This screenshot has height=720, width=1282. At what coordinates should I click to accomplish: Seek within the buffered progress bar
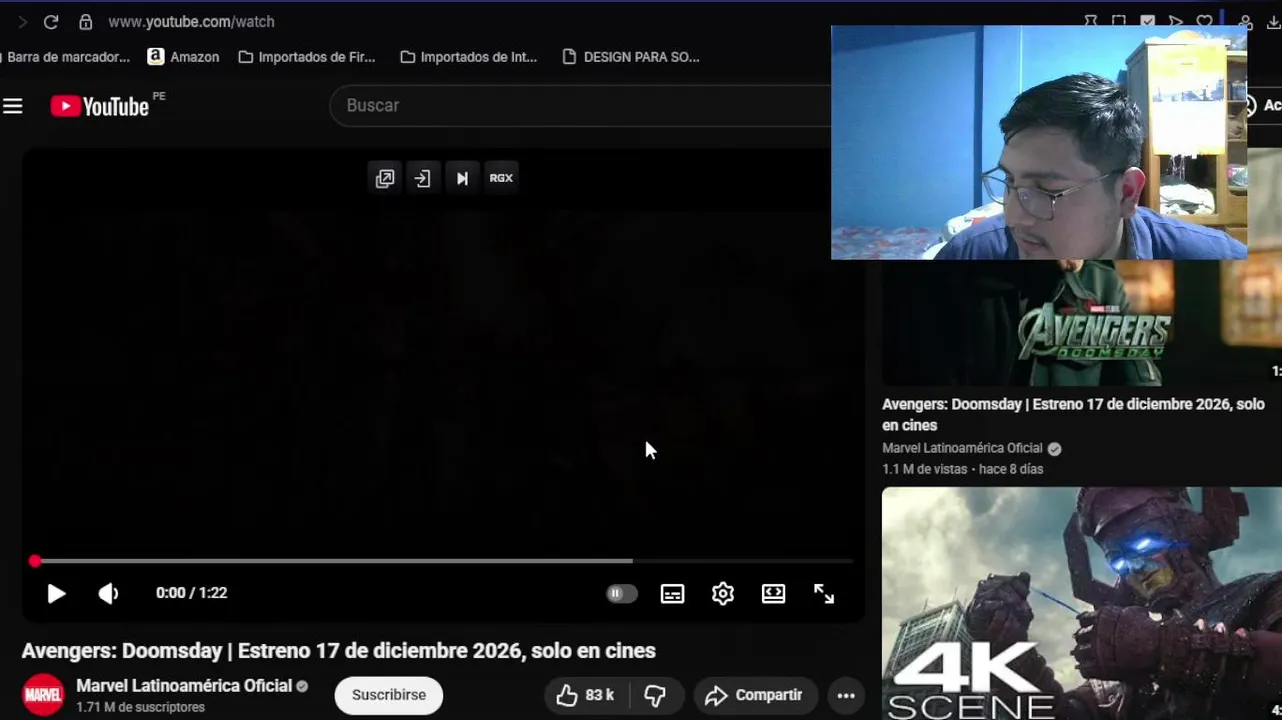(x=332, y=561)
